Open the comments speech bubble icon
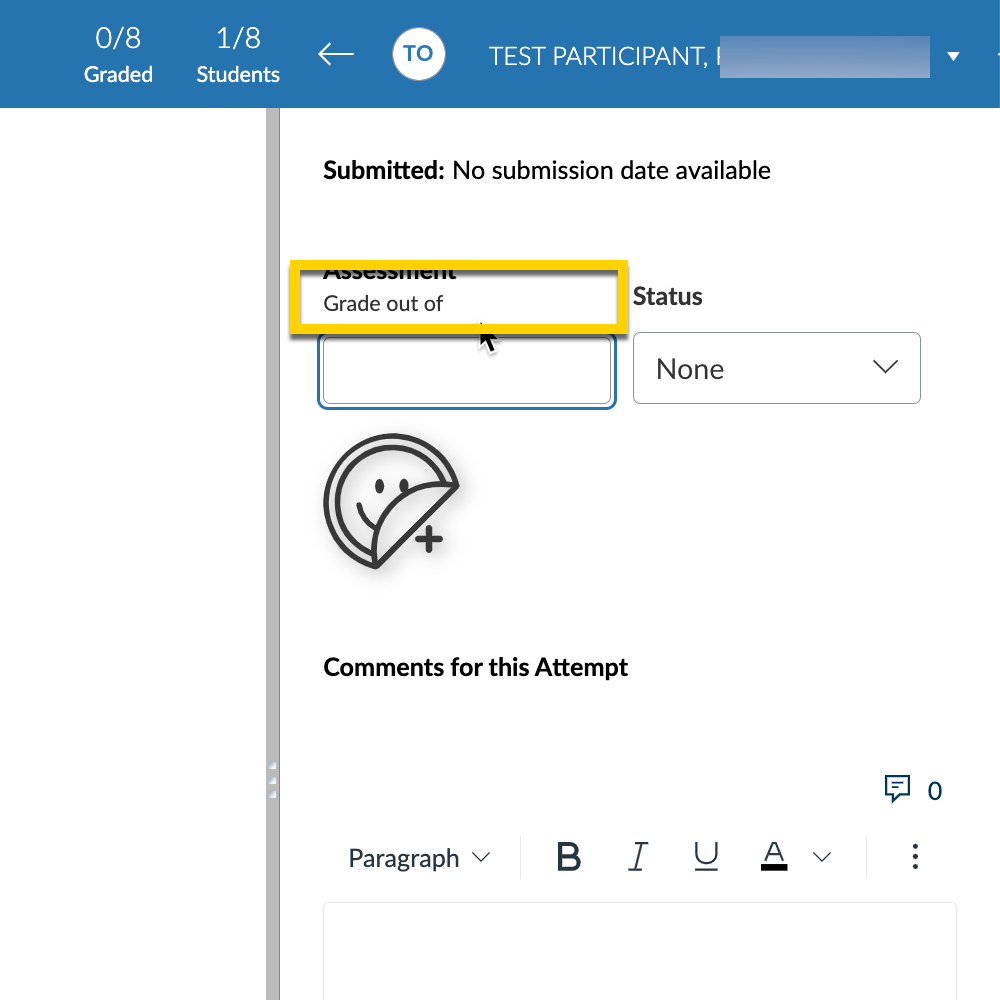Viewport: 1000px width, 1000px height. (897, 789)
